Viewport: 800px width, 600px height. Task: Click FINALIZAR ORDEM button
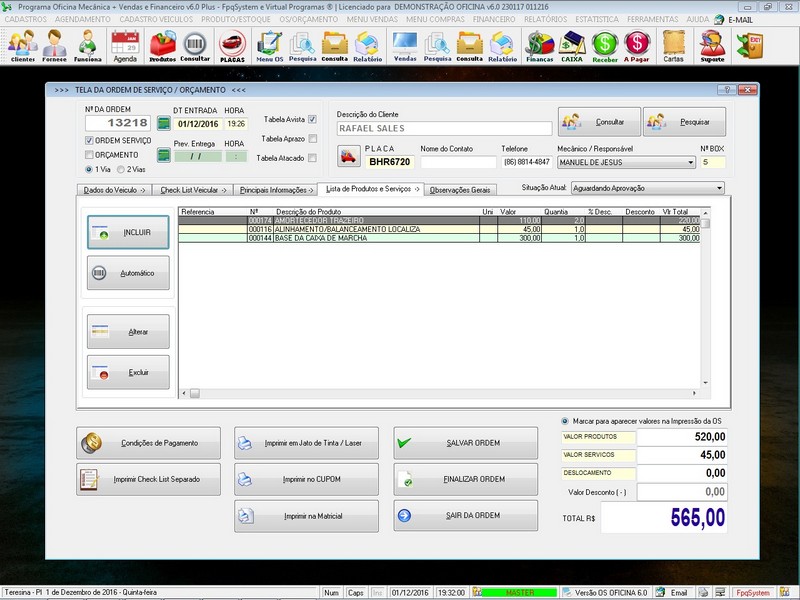465,479
